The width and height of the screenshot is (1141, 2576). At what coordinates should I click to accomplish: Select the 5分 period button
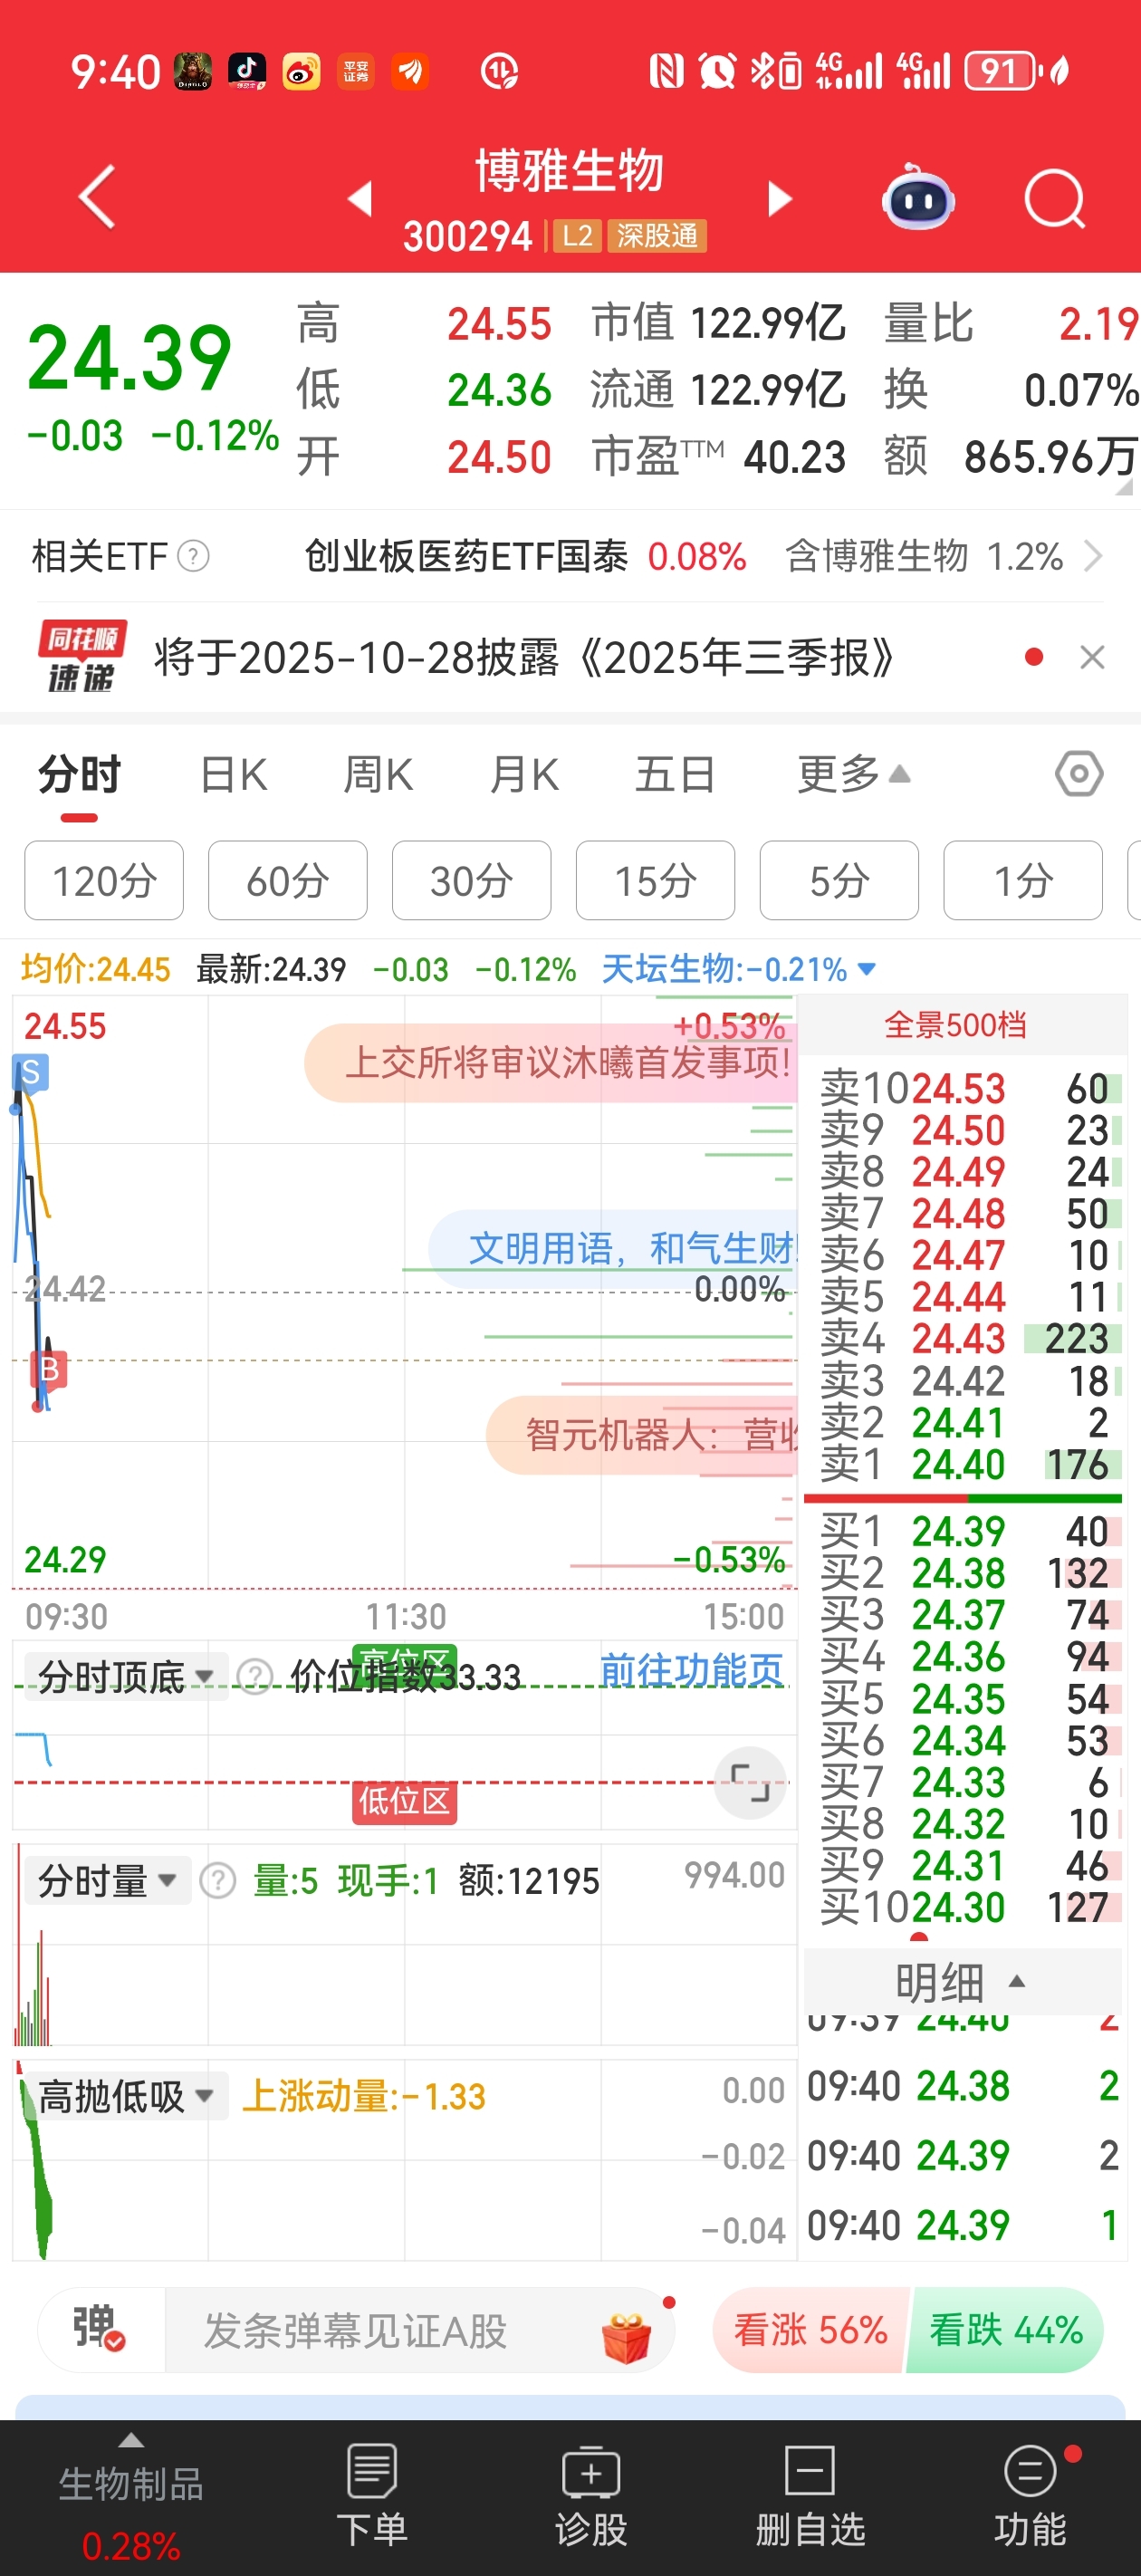pyautogui.click(x=839, y=881)
